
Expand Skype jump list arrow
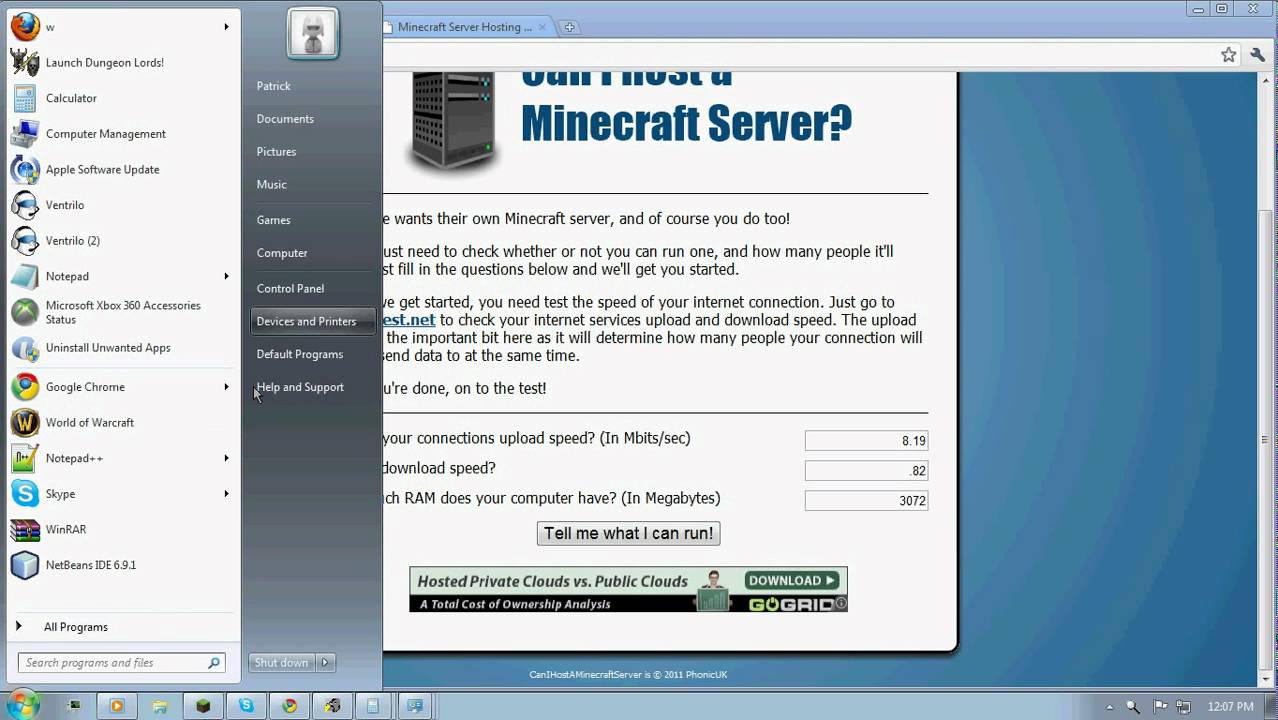tap(226, 494)
